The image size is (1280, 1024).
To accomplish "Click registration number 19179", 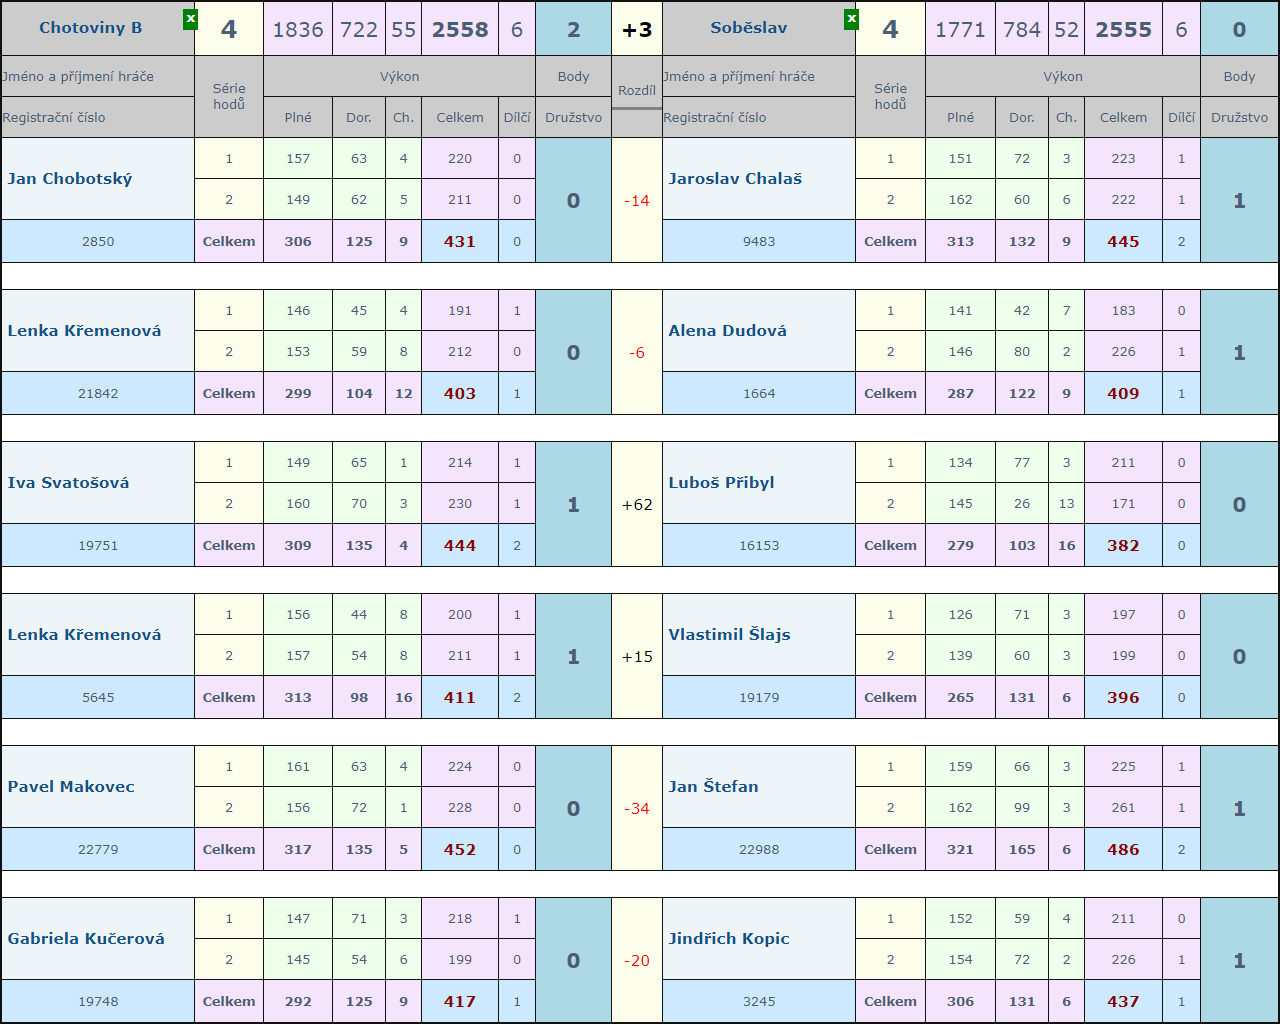I will (x=759, y=697).
